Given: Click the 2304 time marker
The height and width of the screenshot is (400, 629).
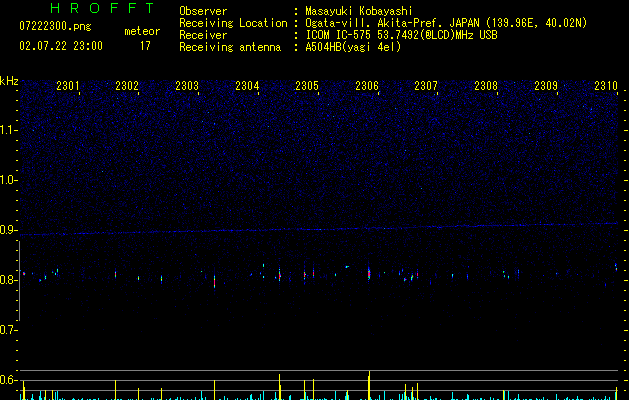Looking at the screenshot, I should 247,86.
